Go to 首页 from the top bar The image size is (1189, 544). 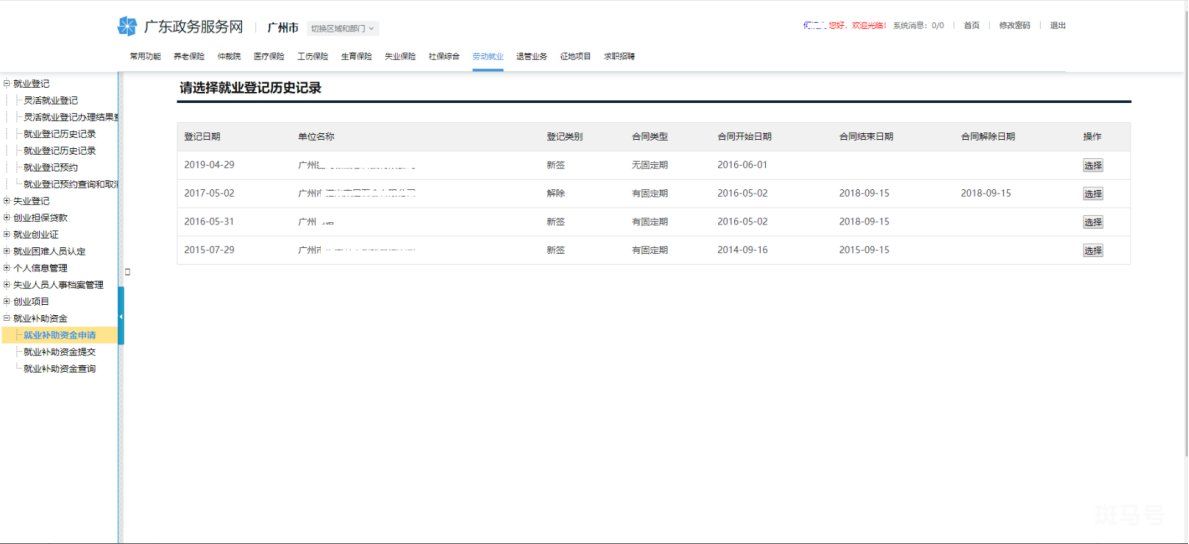point(971,25)
